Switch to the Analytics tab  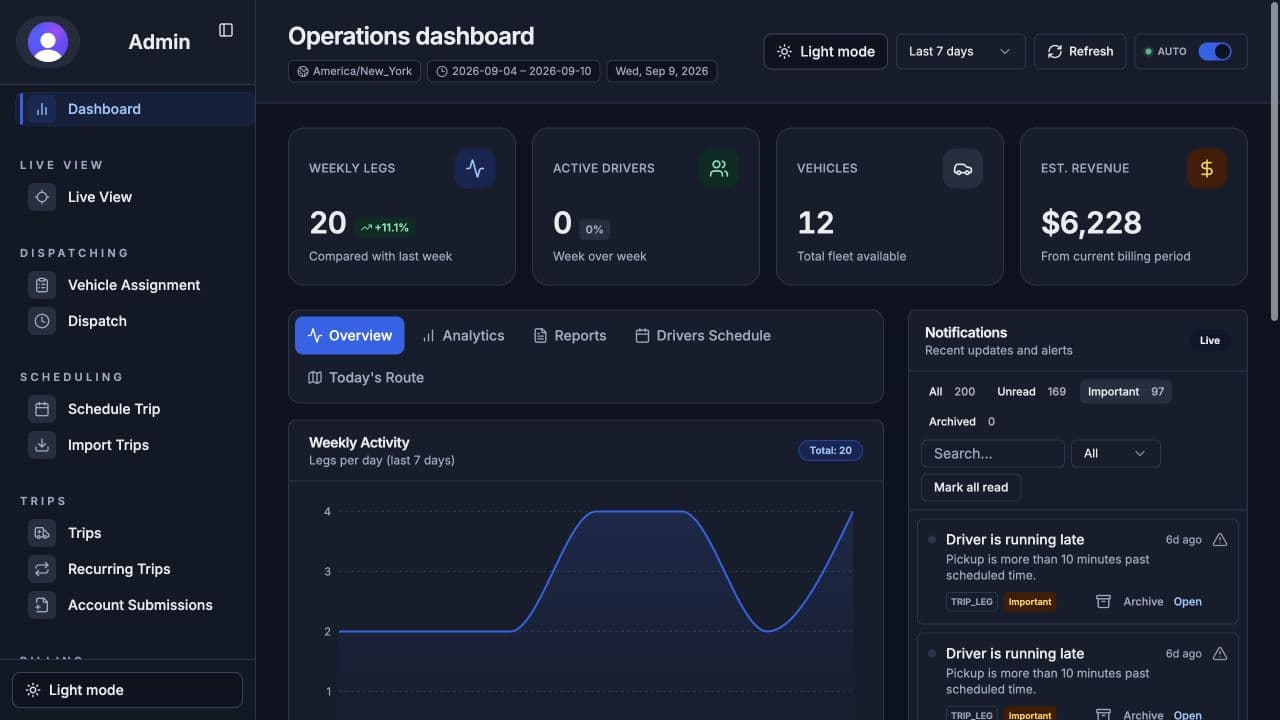coord(463,336)
